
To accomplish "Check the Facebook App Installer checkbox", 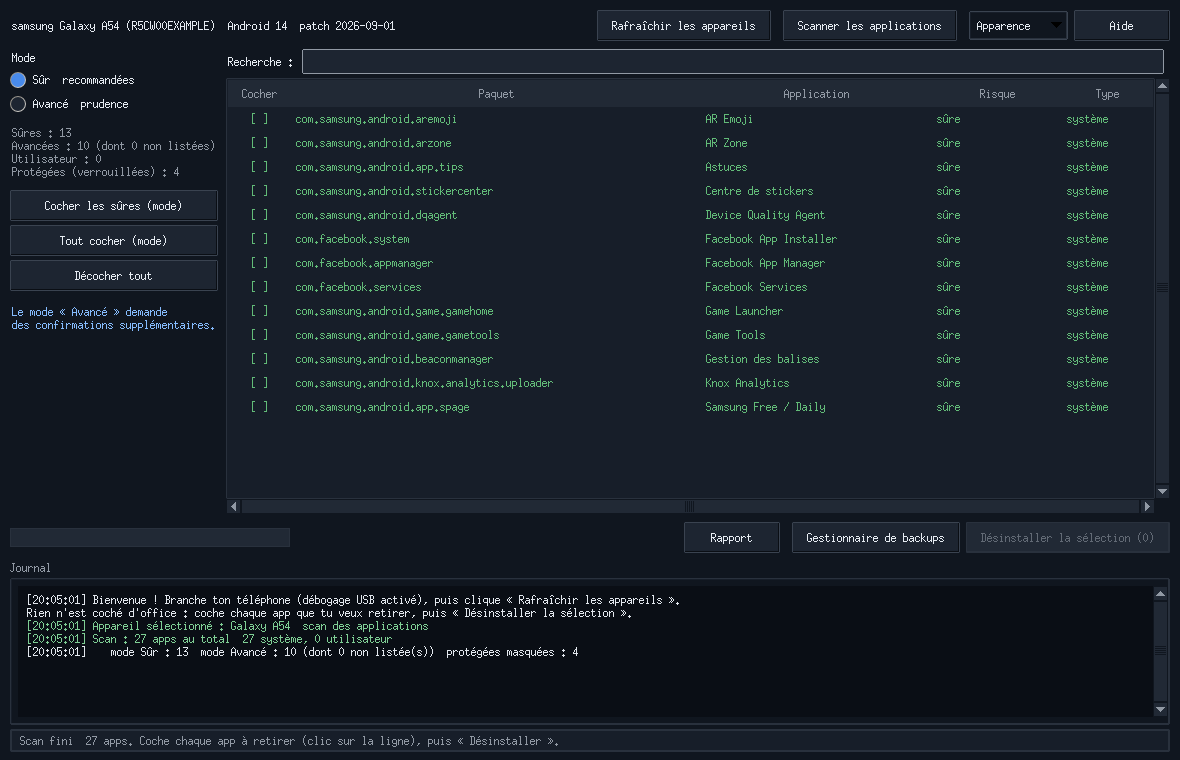I will point(259,239).
